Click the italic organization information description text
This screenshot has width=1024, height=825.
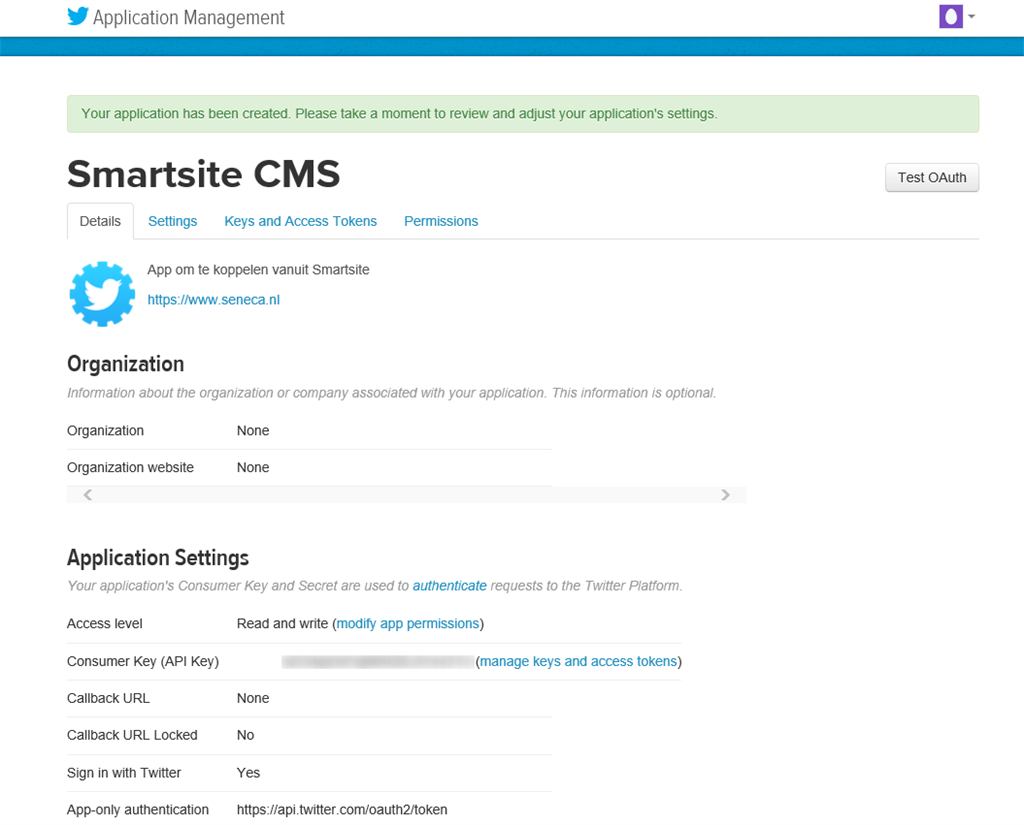tap(392, 393)
